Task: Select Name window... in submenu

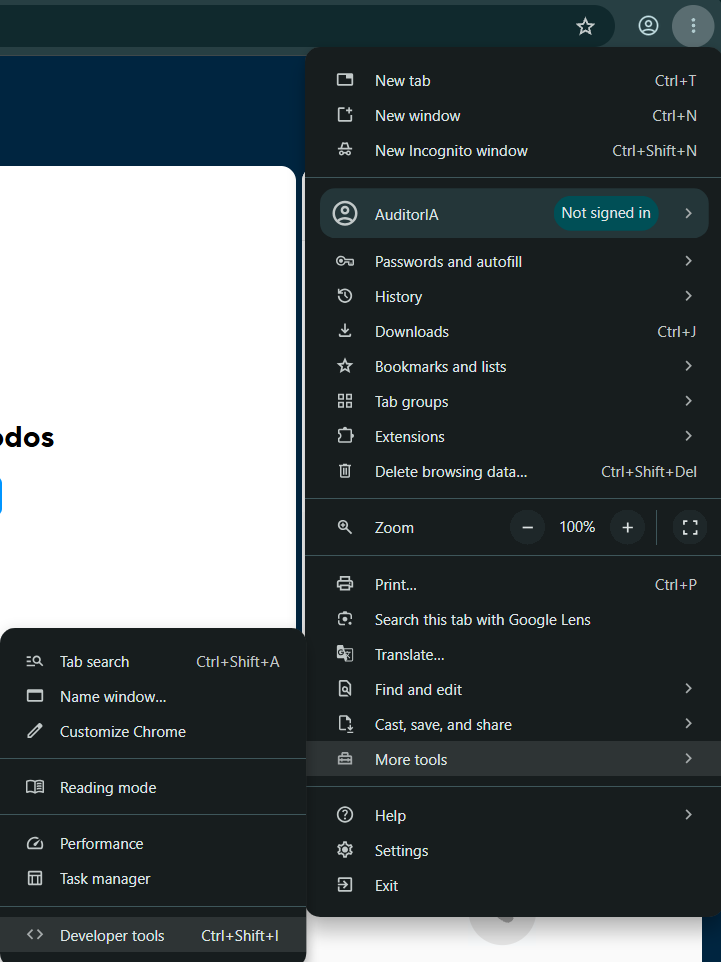Action: click(x=153, y=697)
